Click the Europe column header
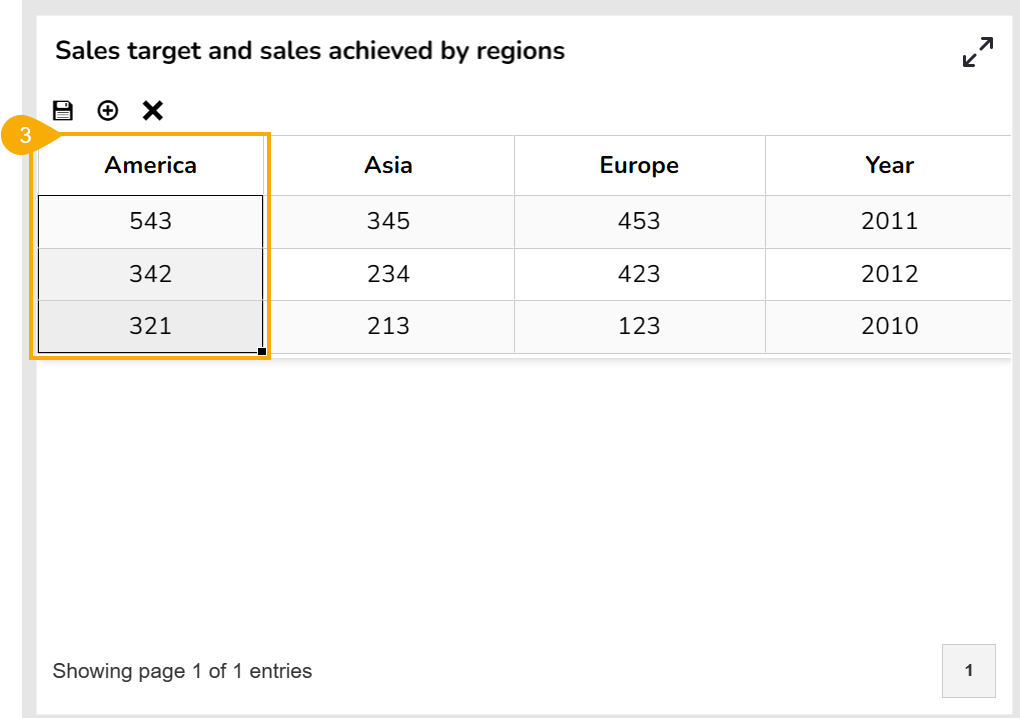This screenshot has width=1020, height=718. (x=639, y=165)
